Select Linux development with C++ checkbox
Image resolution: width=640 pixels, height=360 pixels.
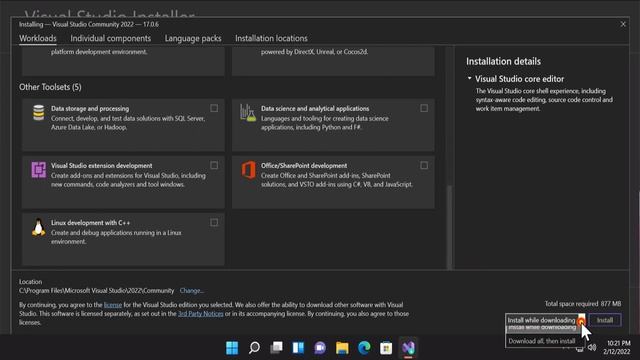coord(214,222)
